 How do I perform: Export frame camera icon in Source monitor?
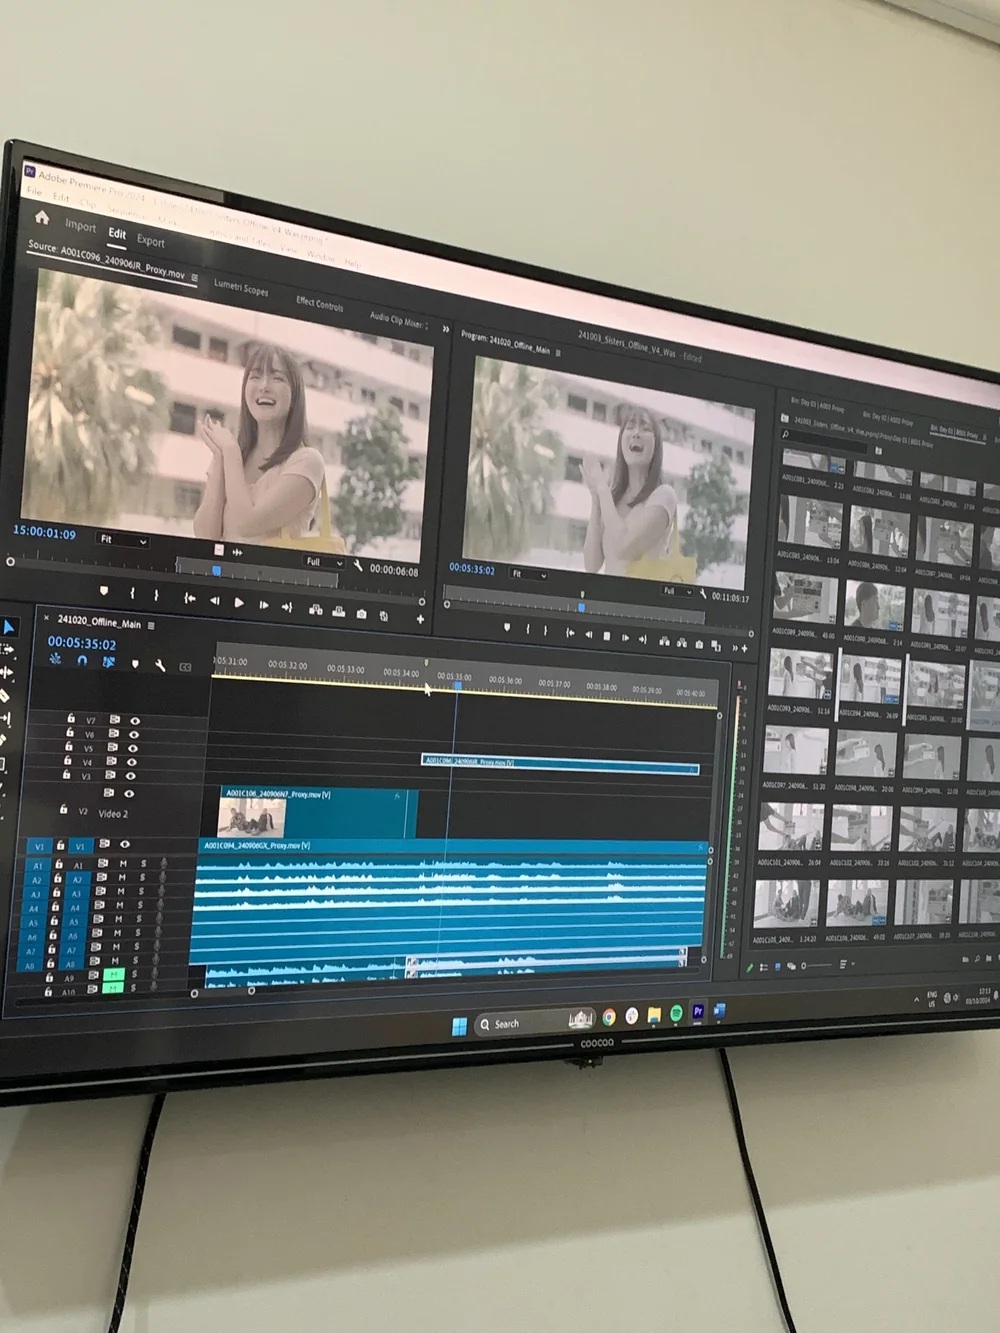(361, 613)
